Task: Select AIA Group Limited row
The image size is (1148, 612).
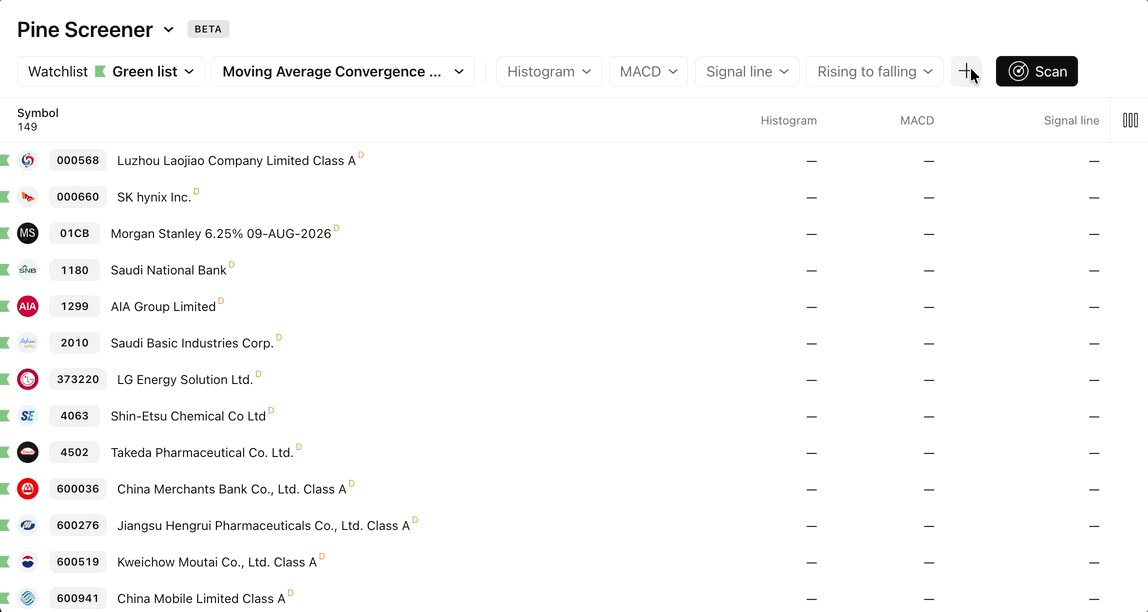Action: [163, 306]
